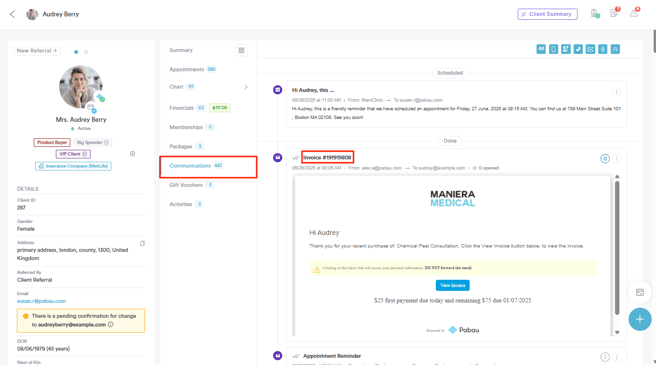Screen dimensions: 656x365
Task: Open three-dot menu on Appointment Reminder
Action: pos(617,357)
